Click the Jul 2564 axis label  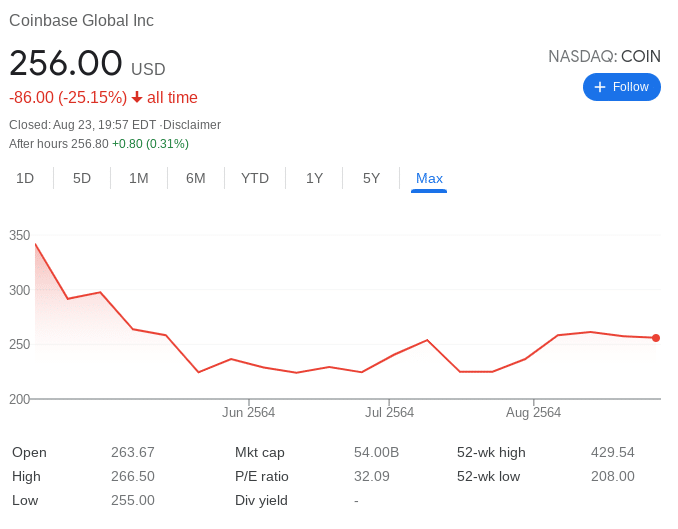click(x=389, y=412)
